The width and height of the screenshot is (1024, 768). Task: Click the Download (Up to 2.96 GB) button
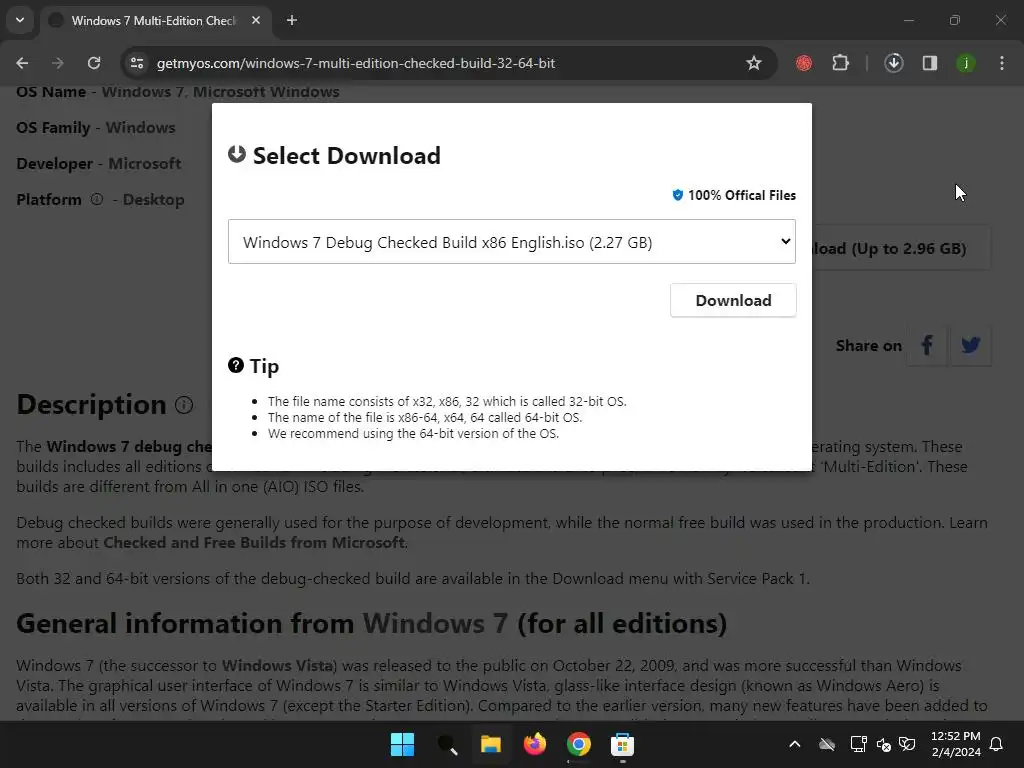coord(900,248)
